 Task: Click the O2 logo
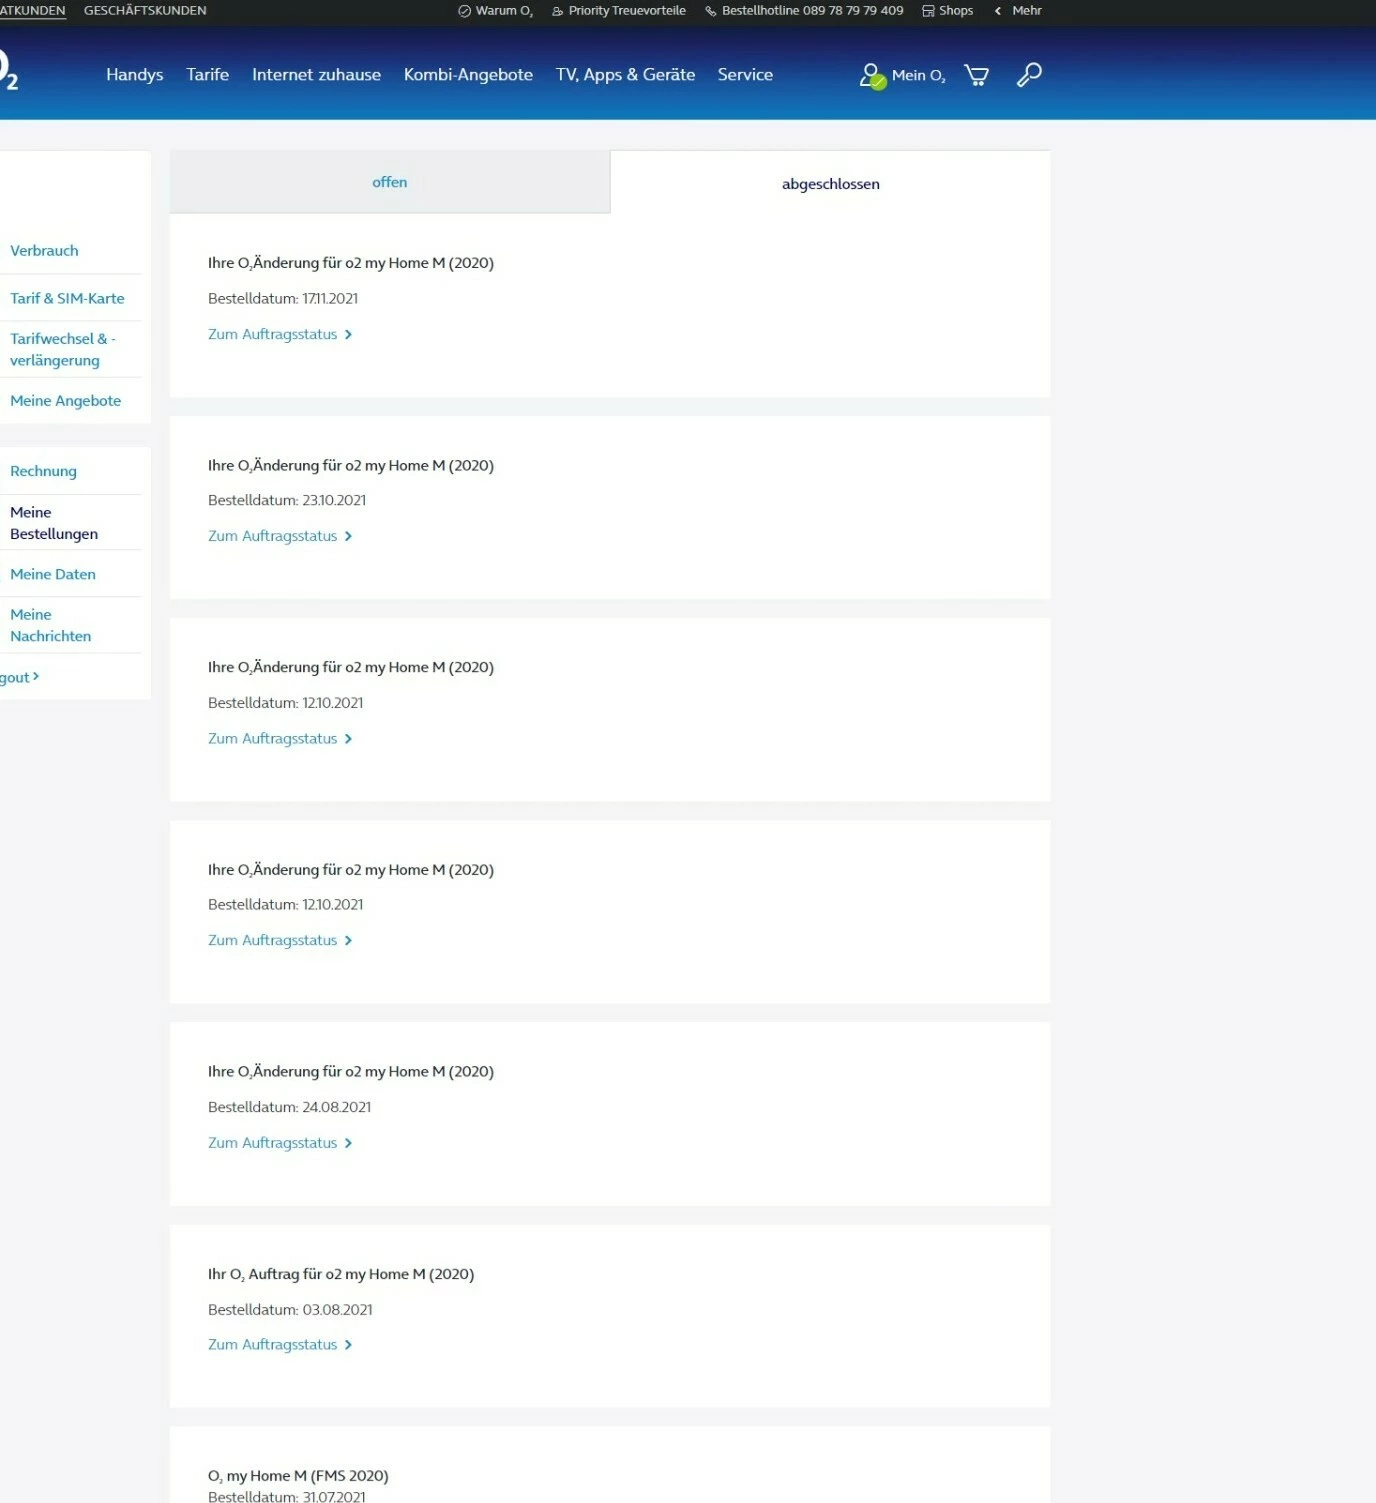tap(7, 70)
